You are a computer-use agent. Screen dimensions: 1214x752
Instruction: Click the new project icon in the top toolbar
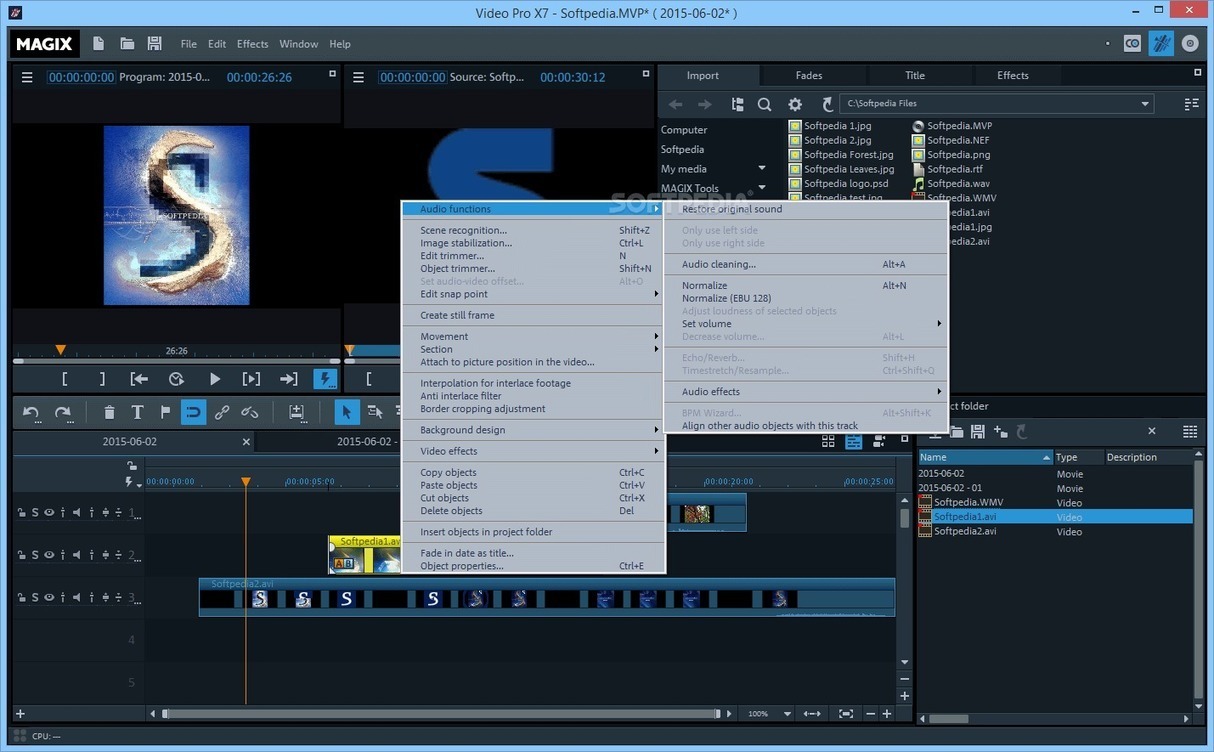[98, 43]
